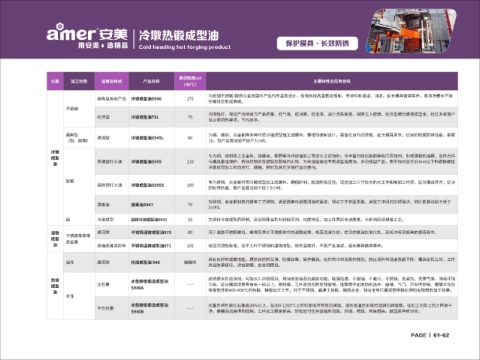Click the first purple column header cell
The width and height of the screenshot is (480, 360).
click(55, 81)
